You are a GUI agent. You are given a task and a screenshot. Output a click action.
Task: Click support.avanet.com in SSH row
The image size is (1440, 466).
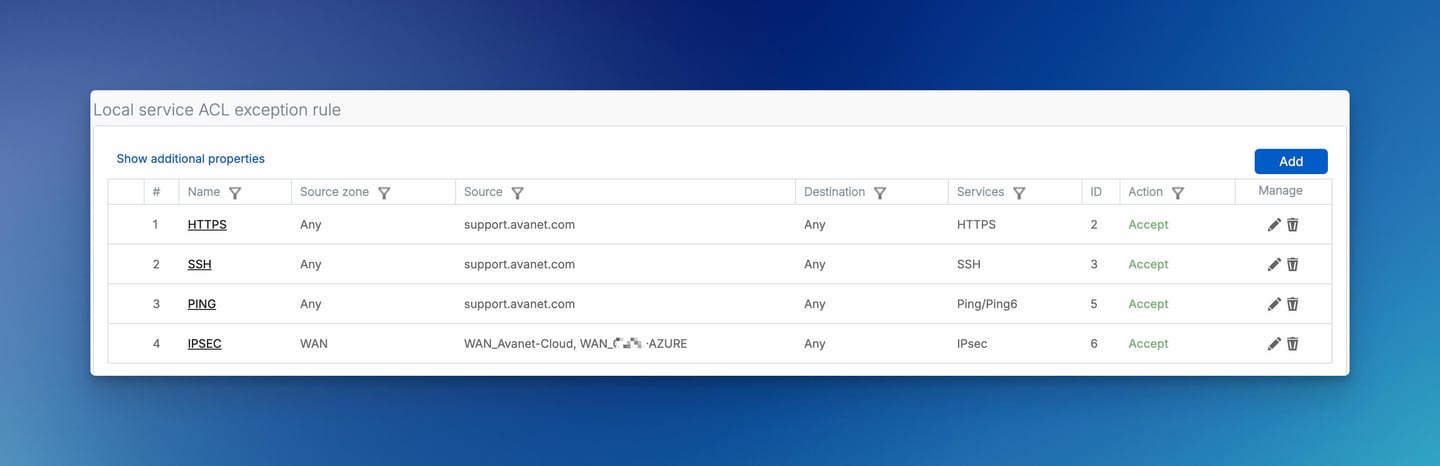[519, 265]
